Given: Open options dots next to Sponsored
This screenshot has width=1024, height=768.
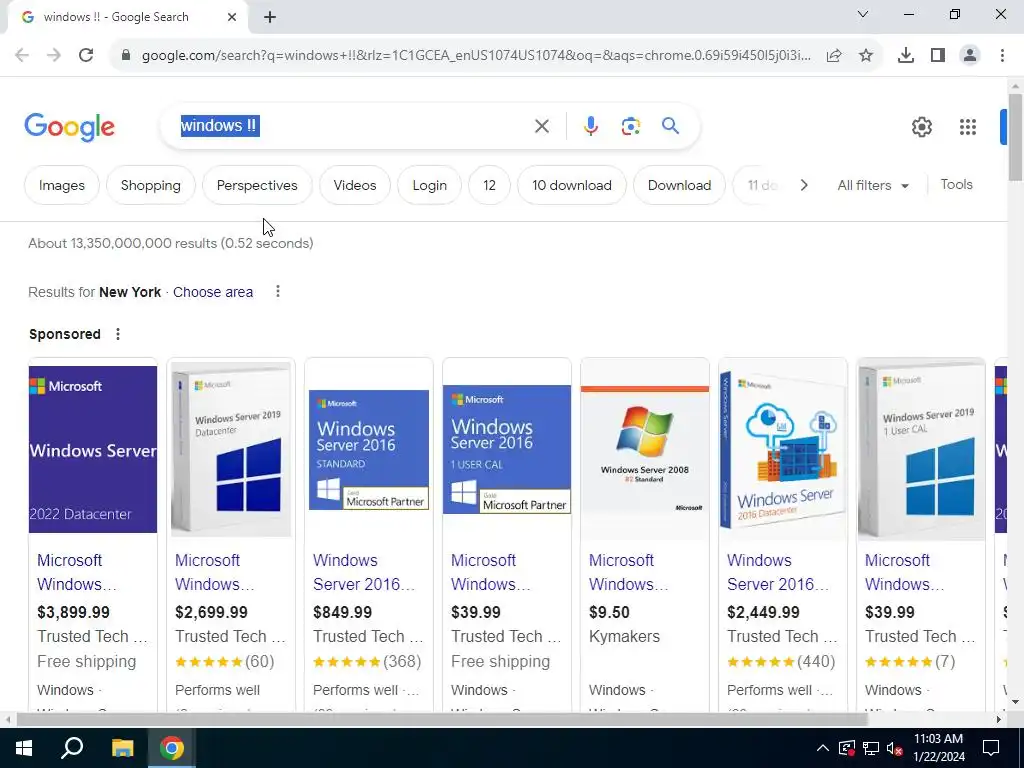Looking at the screenshot, I should coord(118,334).
